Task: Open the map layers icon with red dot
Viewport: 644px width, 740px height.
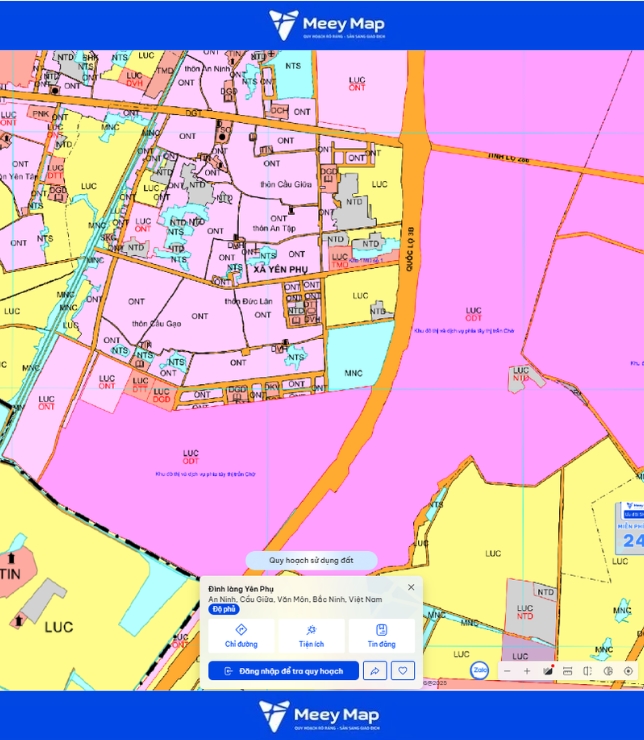Action: point(548,671)
